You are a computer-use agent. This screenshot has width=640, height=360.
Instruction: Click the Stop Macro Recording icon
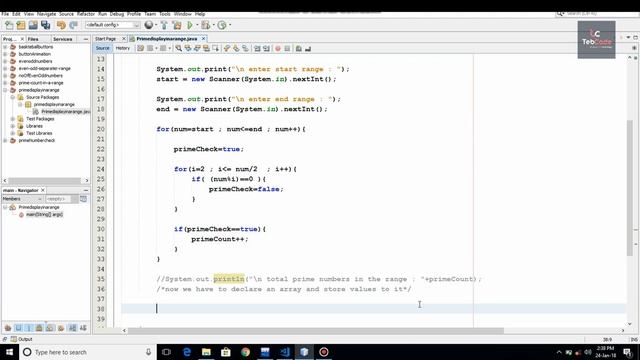pos(287,49)
